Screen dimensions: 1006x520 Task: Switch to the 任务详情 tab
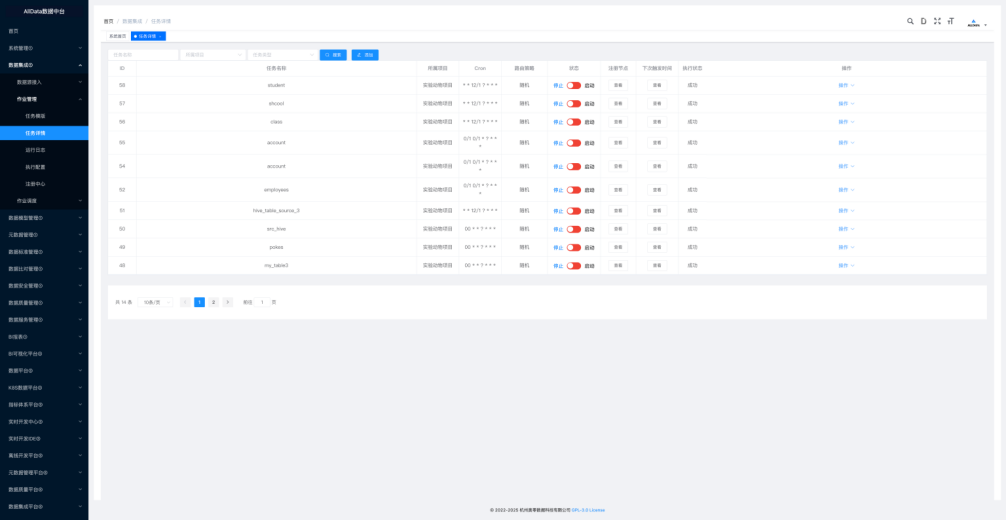coord(147,36)
